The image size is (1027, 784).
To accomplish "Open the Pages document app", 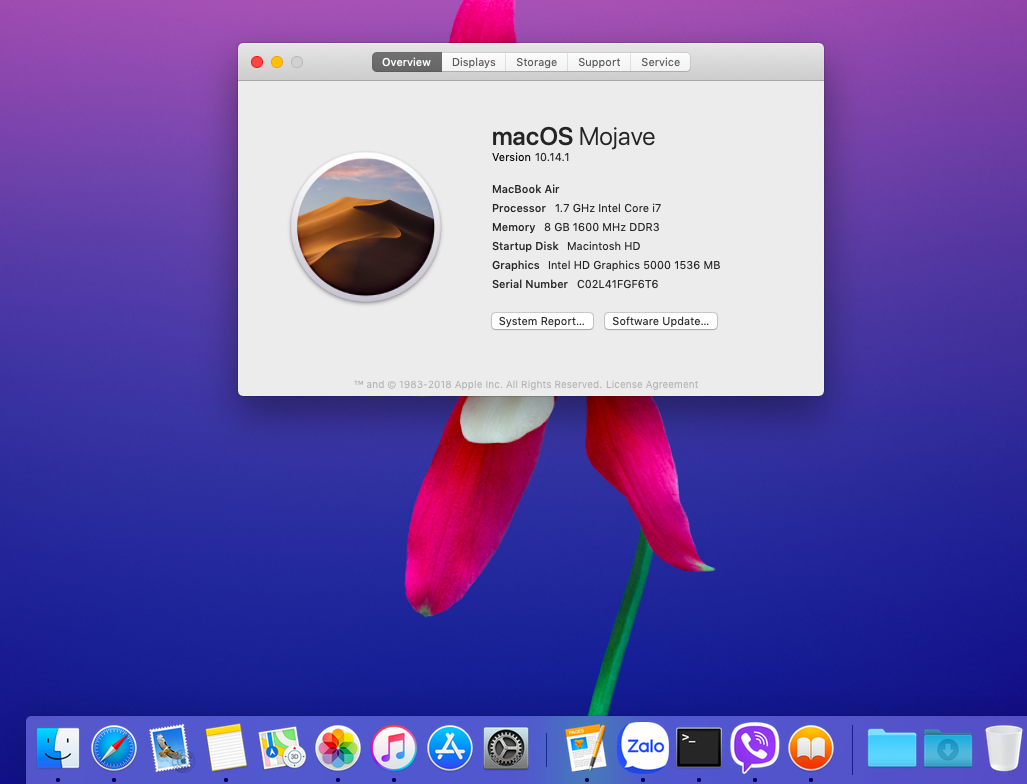I will tap(587, 747).
